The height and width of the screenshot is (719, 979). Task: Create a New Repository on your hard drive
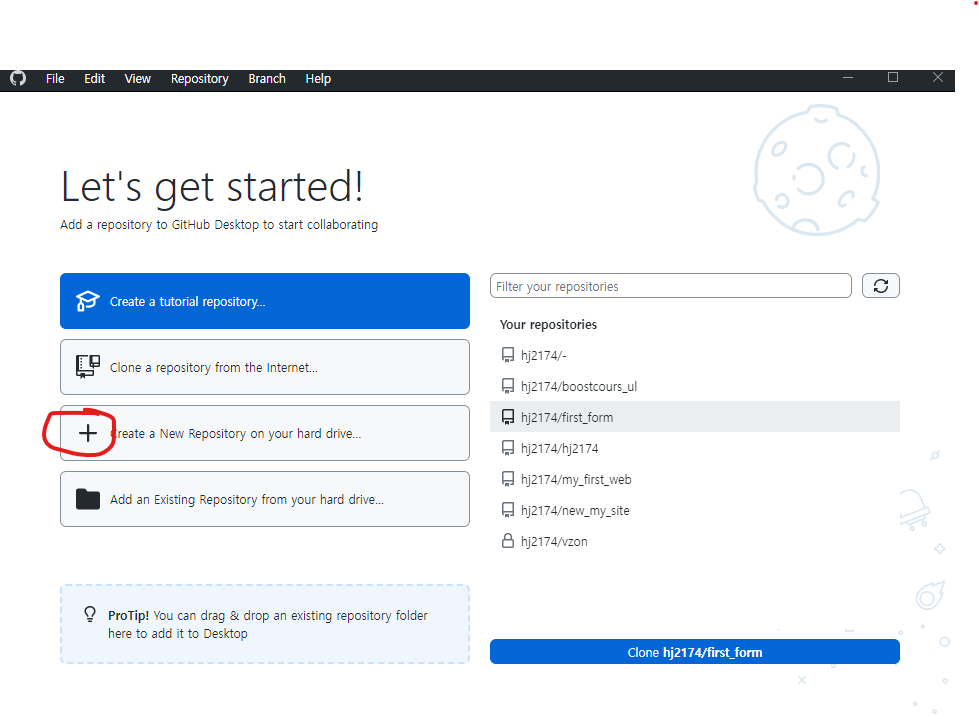point(265,433)
